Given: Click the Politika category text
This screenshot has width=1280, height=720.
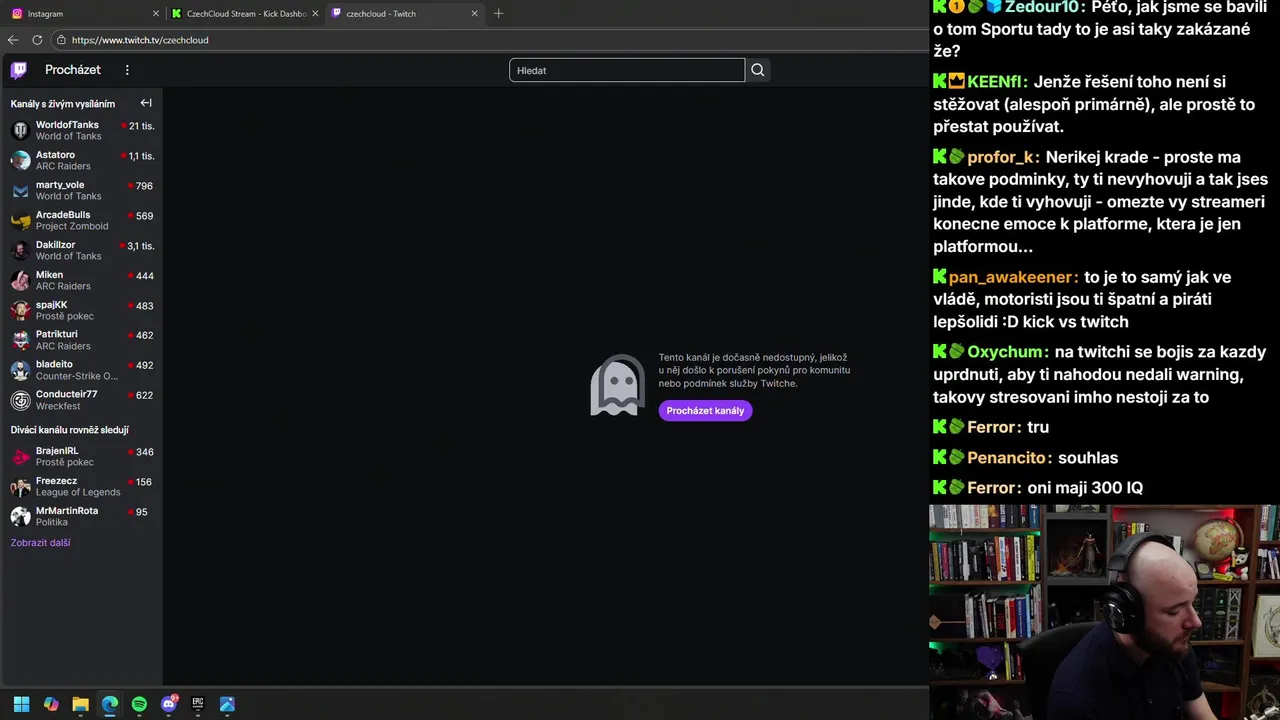Looking at the screenshot, I should 52,522.
